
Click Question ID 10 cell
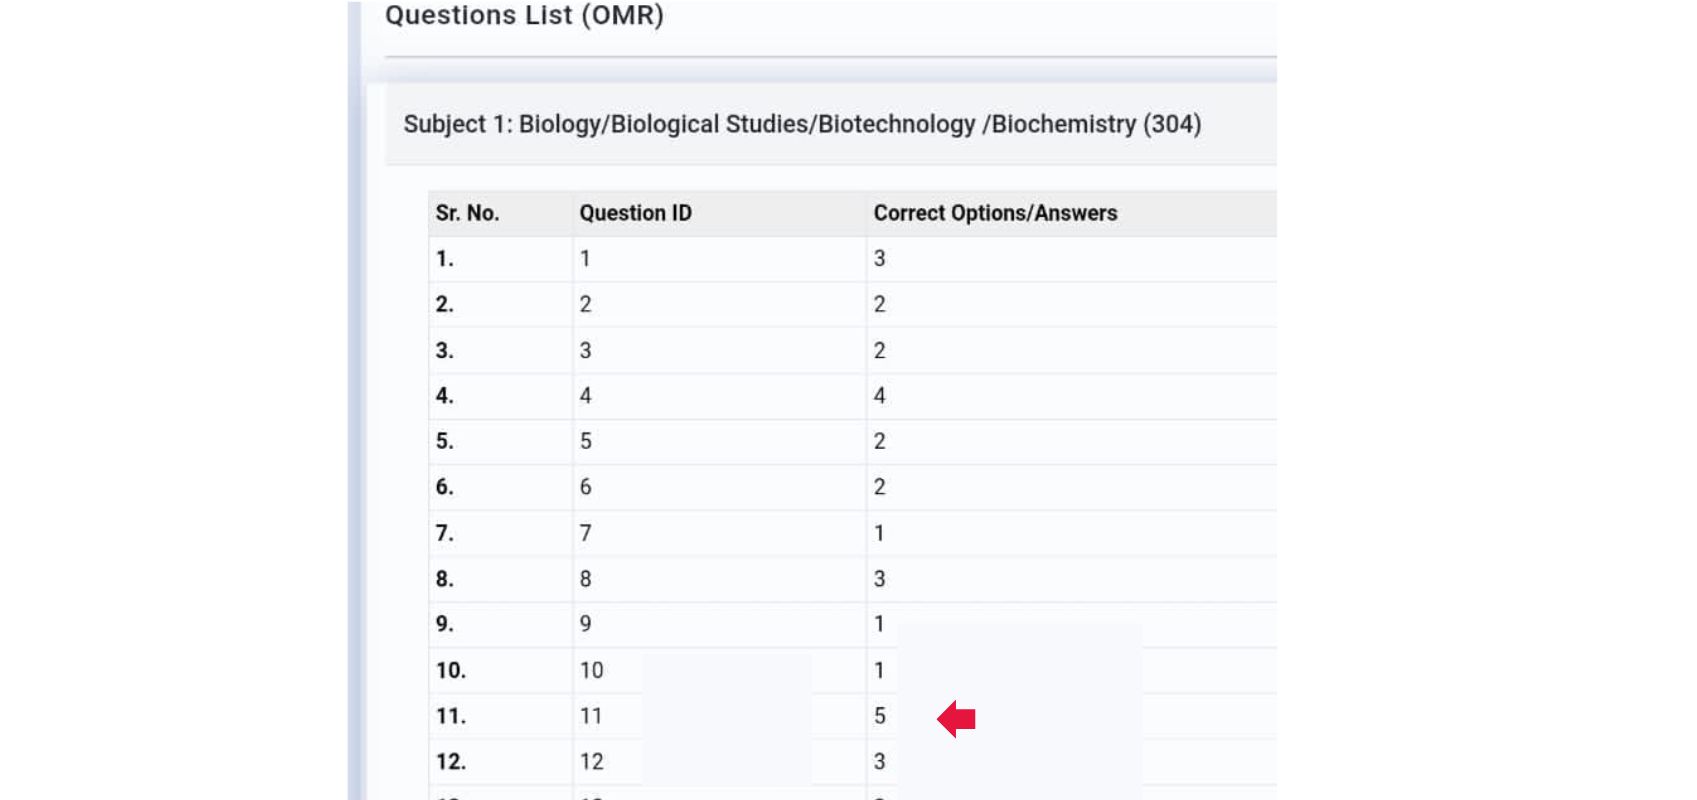coord(591,670)
